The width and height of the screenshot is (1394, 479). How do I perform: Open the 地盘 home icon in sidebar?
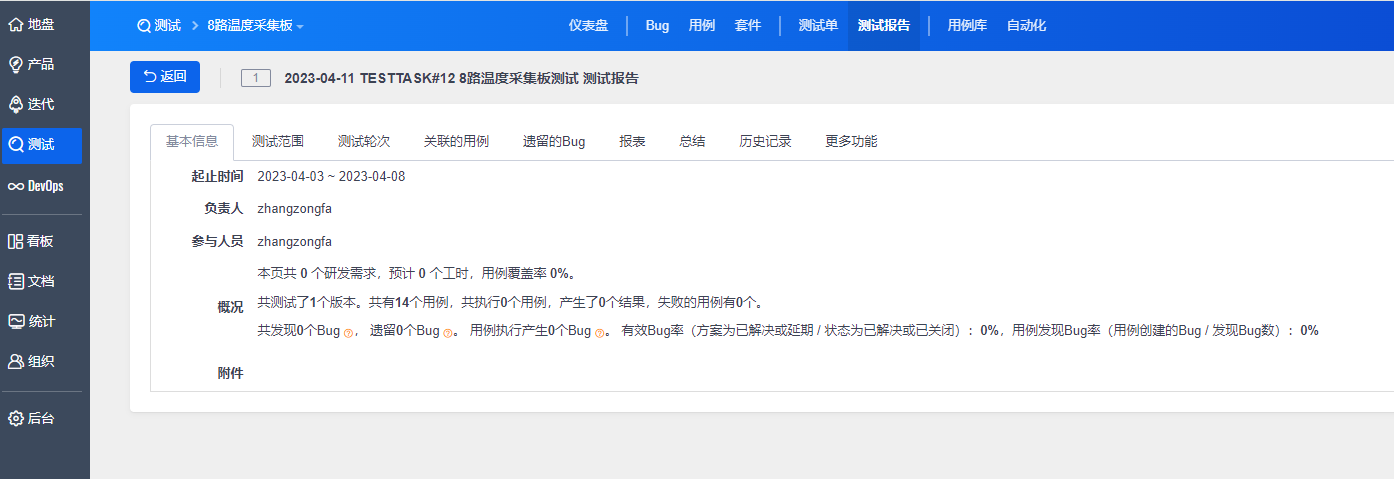[x=16, y=24]
